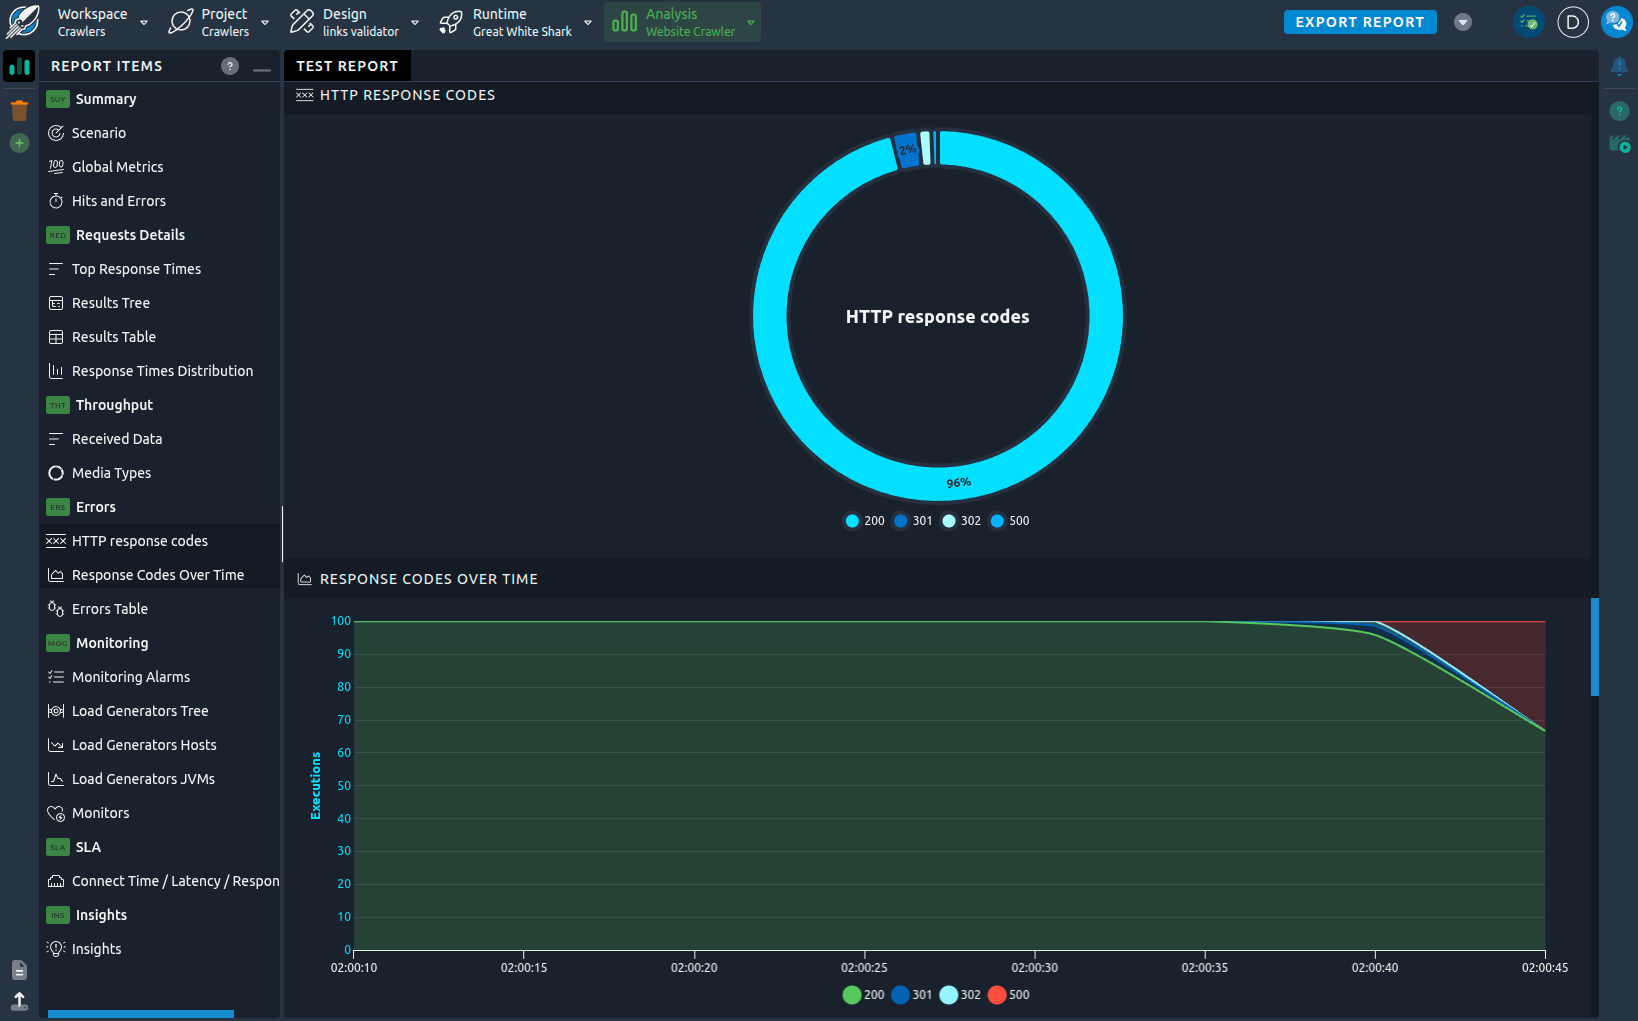This screenshot has height=1021, width=1638.
Task: Click the Export Report button
Action: coord(1360,21)
